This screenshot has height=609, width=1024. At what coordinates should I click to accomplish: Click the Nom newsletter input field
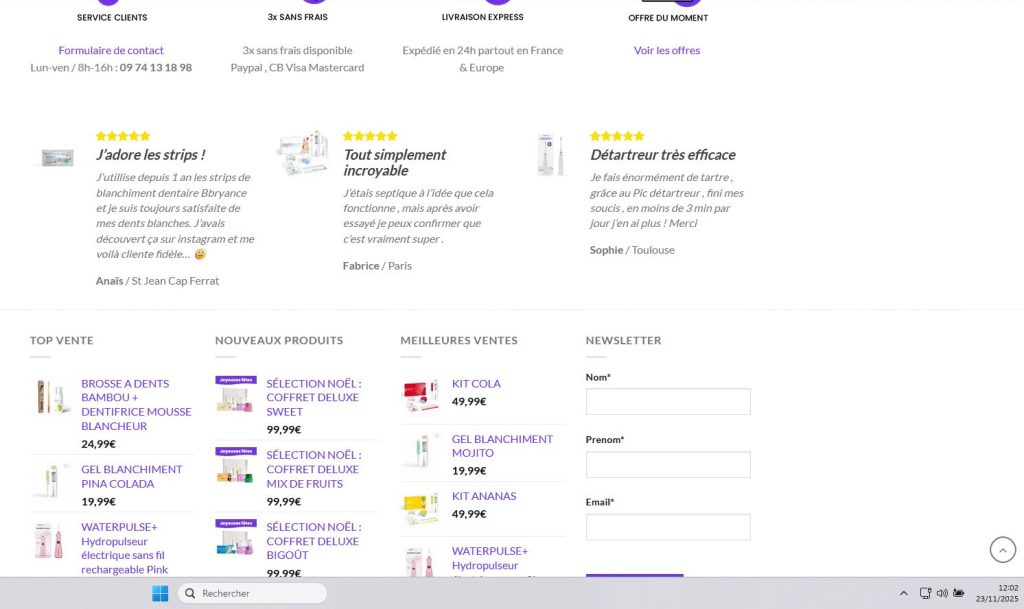[x=668, y=402]
